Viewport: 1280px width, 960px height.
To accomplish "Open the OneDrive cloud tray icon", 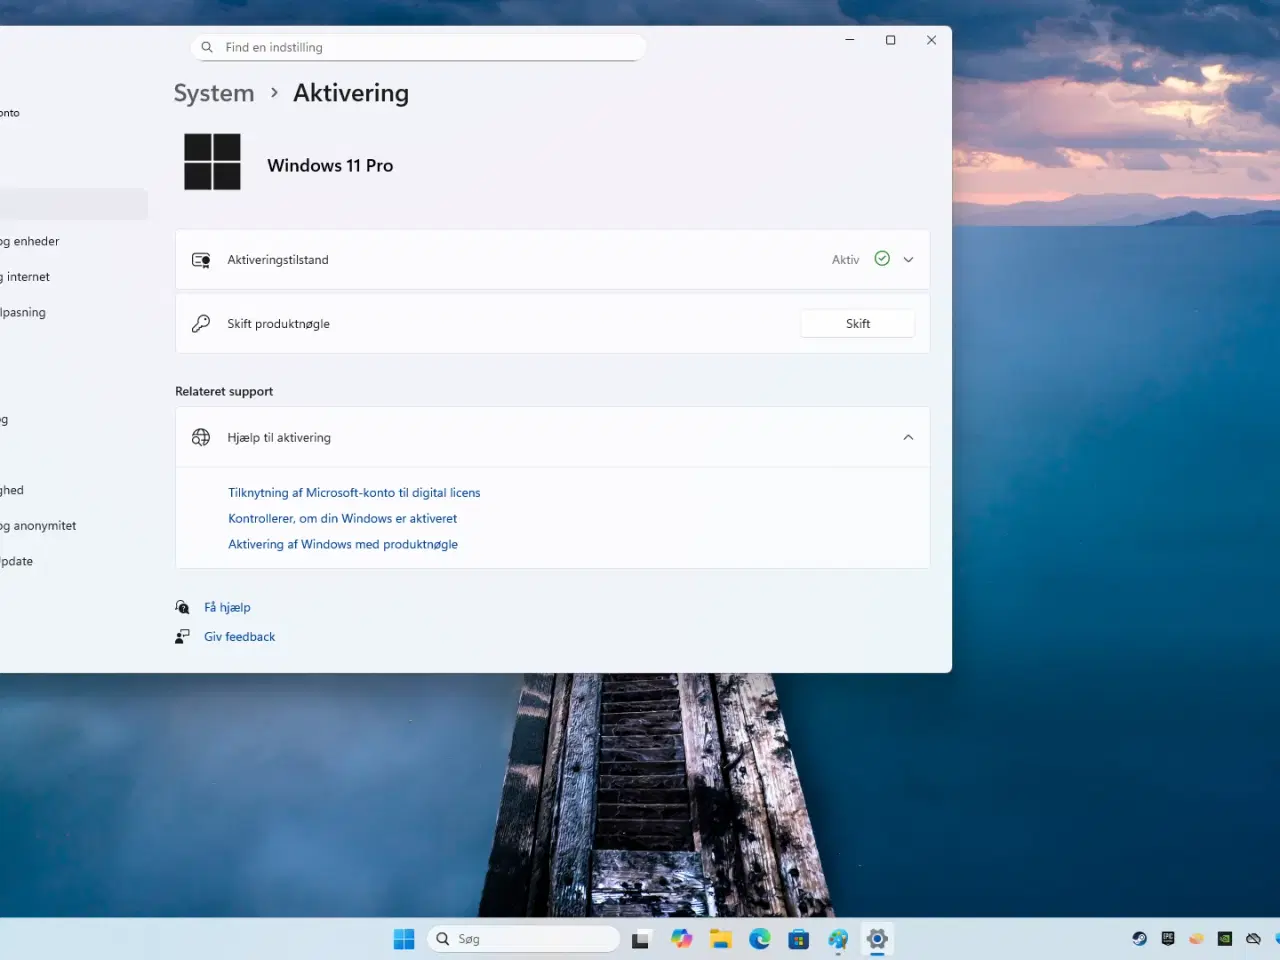I will tap(1253, 939).
